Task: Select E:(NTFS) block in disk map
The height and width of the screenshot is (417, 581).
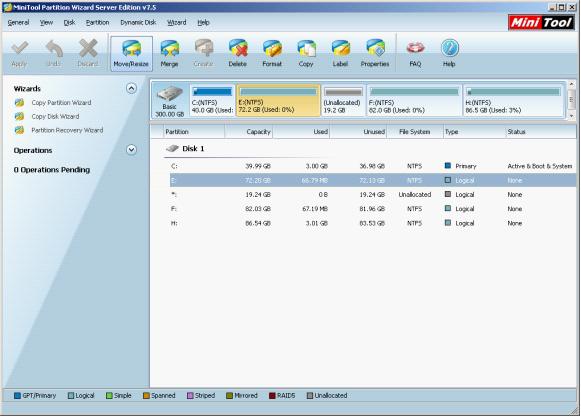Action: point(278,100)
